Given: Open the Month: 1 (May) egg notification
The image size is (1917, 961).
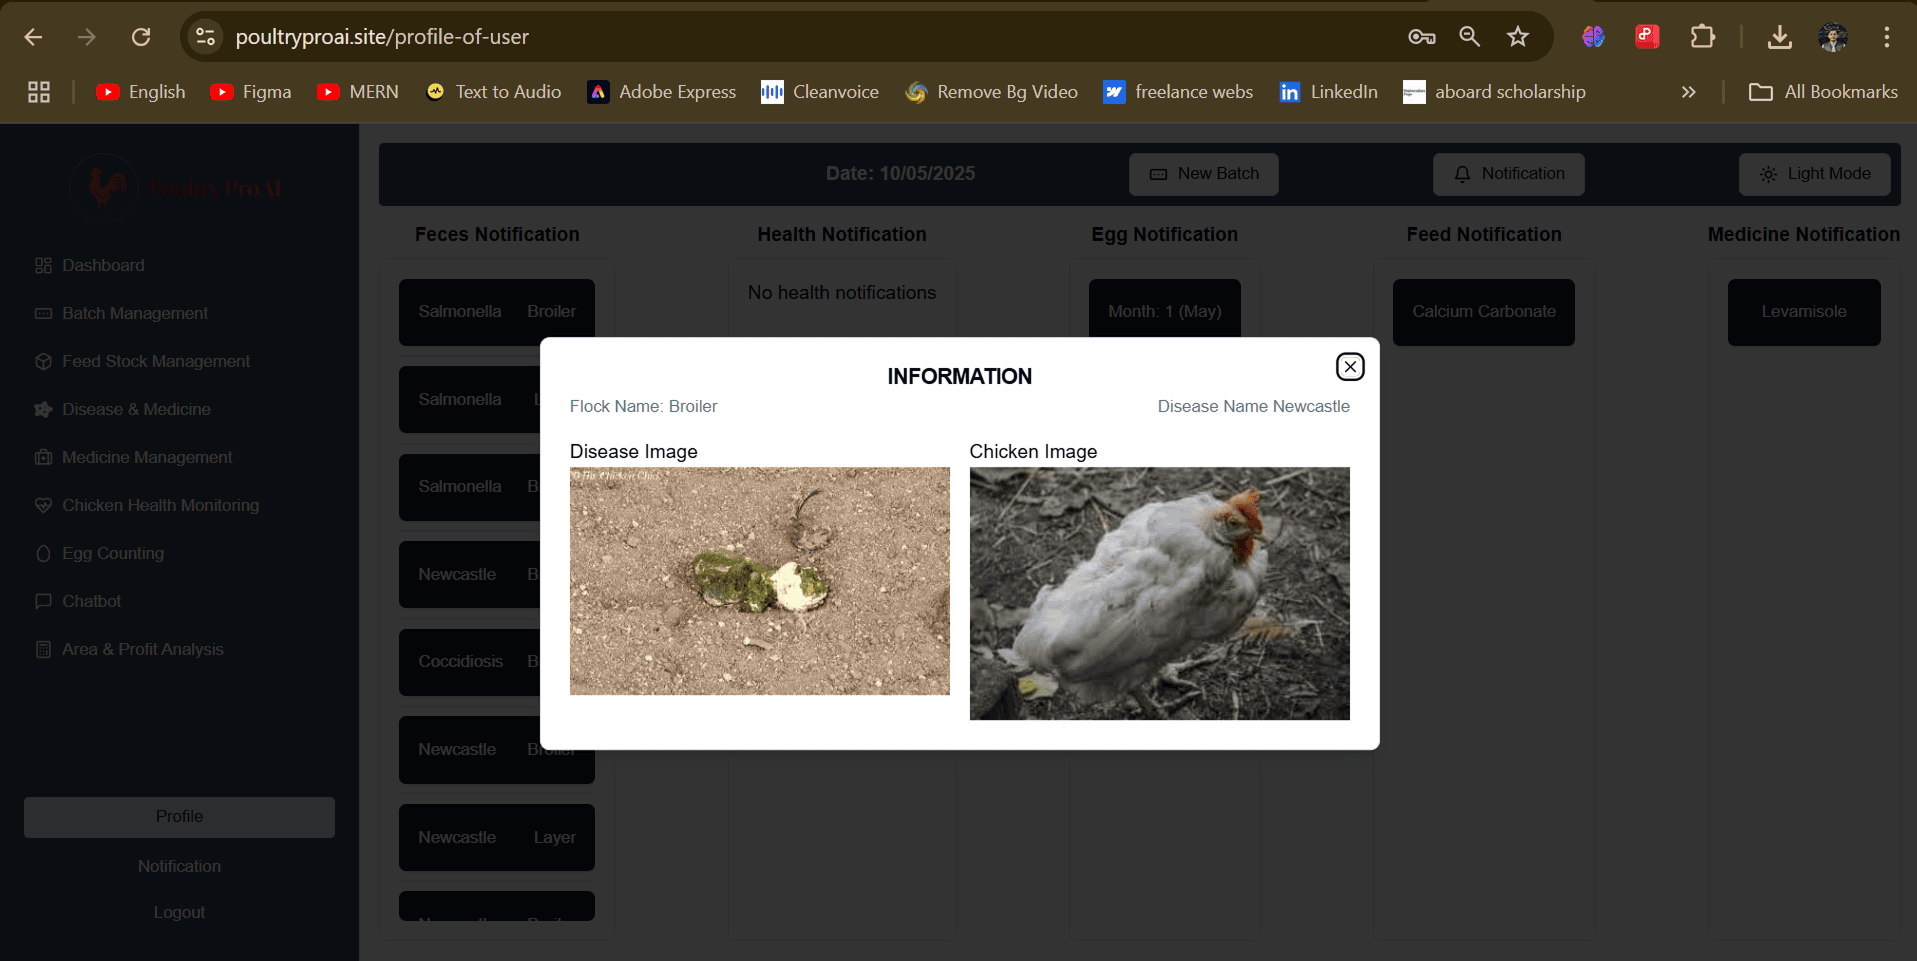Looking at the screenshot, I should click(1165, 309).
